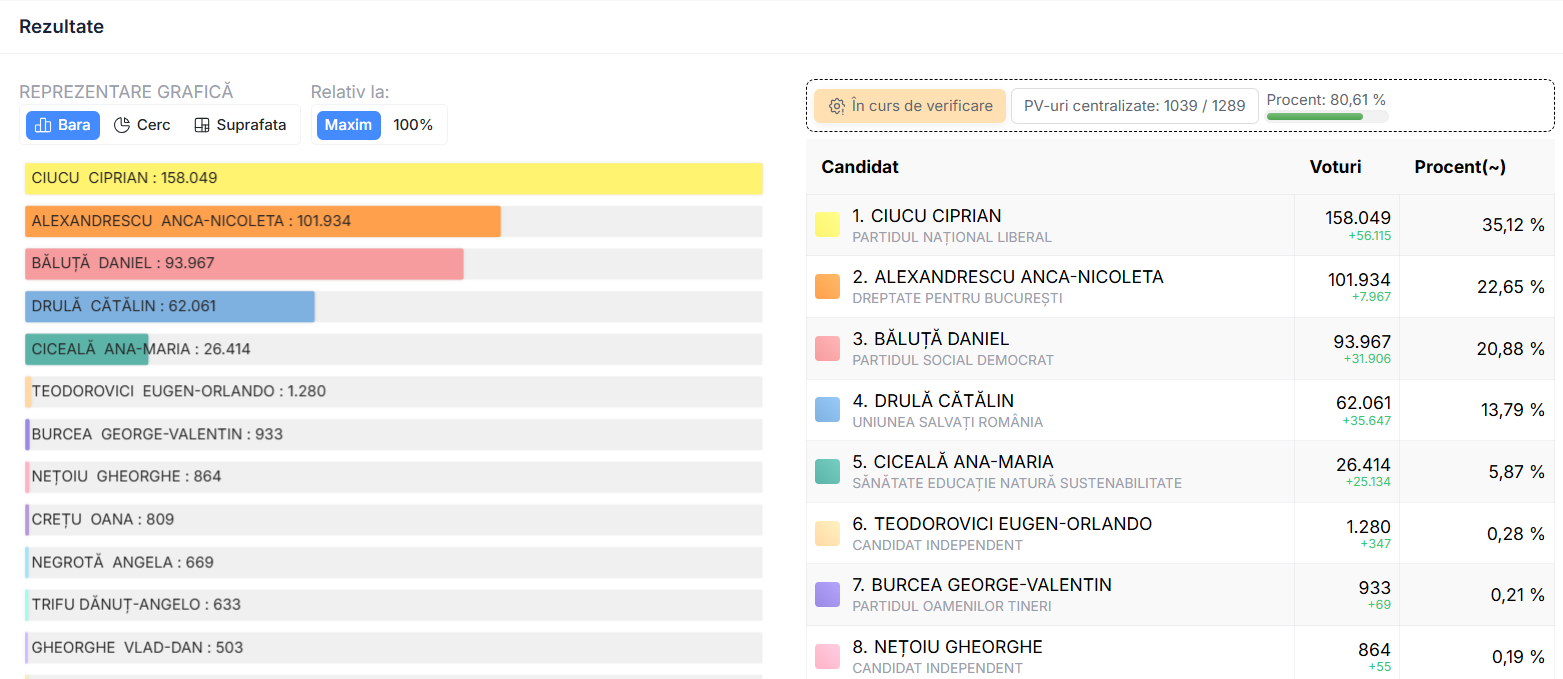Click the Rezultate section title
The width and height of the screenshot is (1563, 679).
point(61,27)
